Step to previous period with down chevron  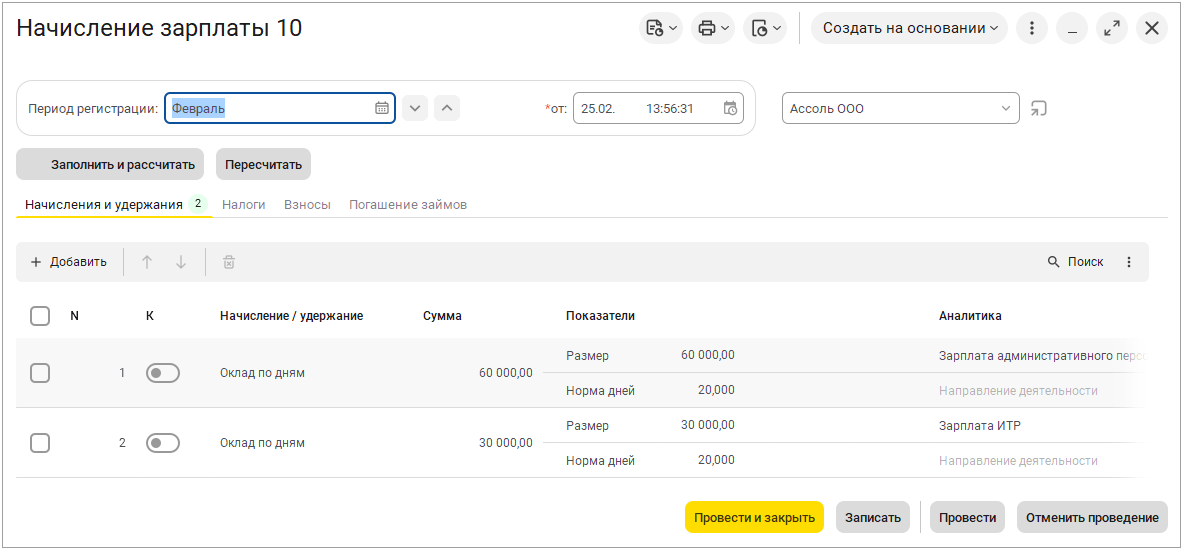(416, 108)
